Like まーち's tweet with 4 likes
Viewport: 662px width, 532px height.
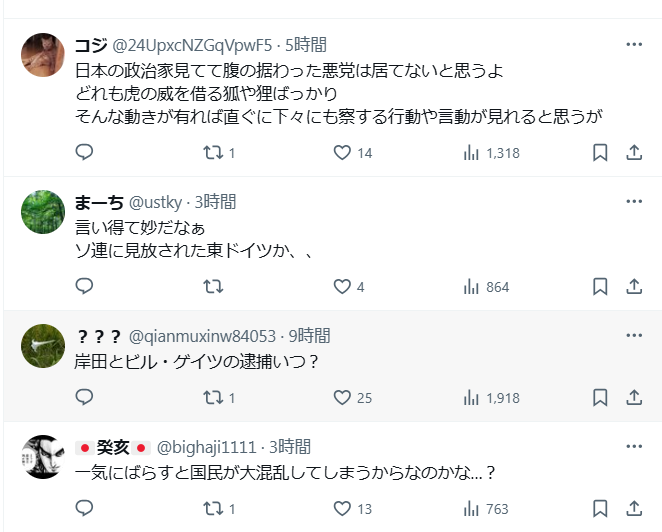point(342,287)
